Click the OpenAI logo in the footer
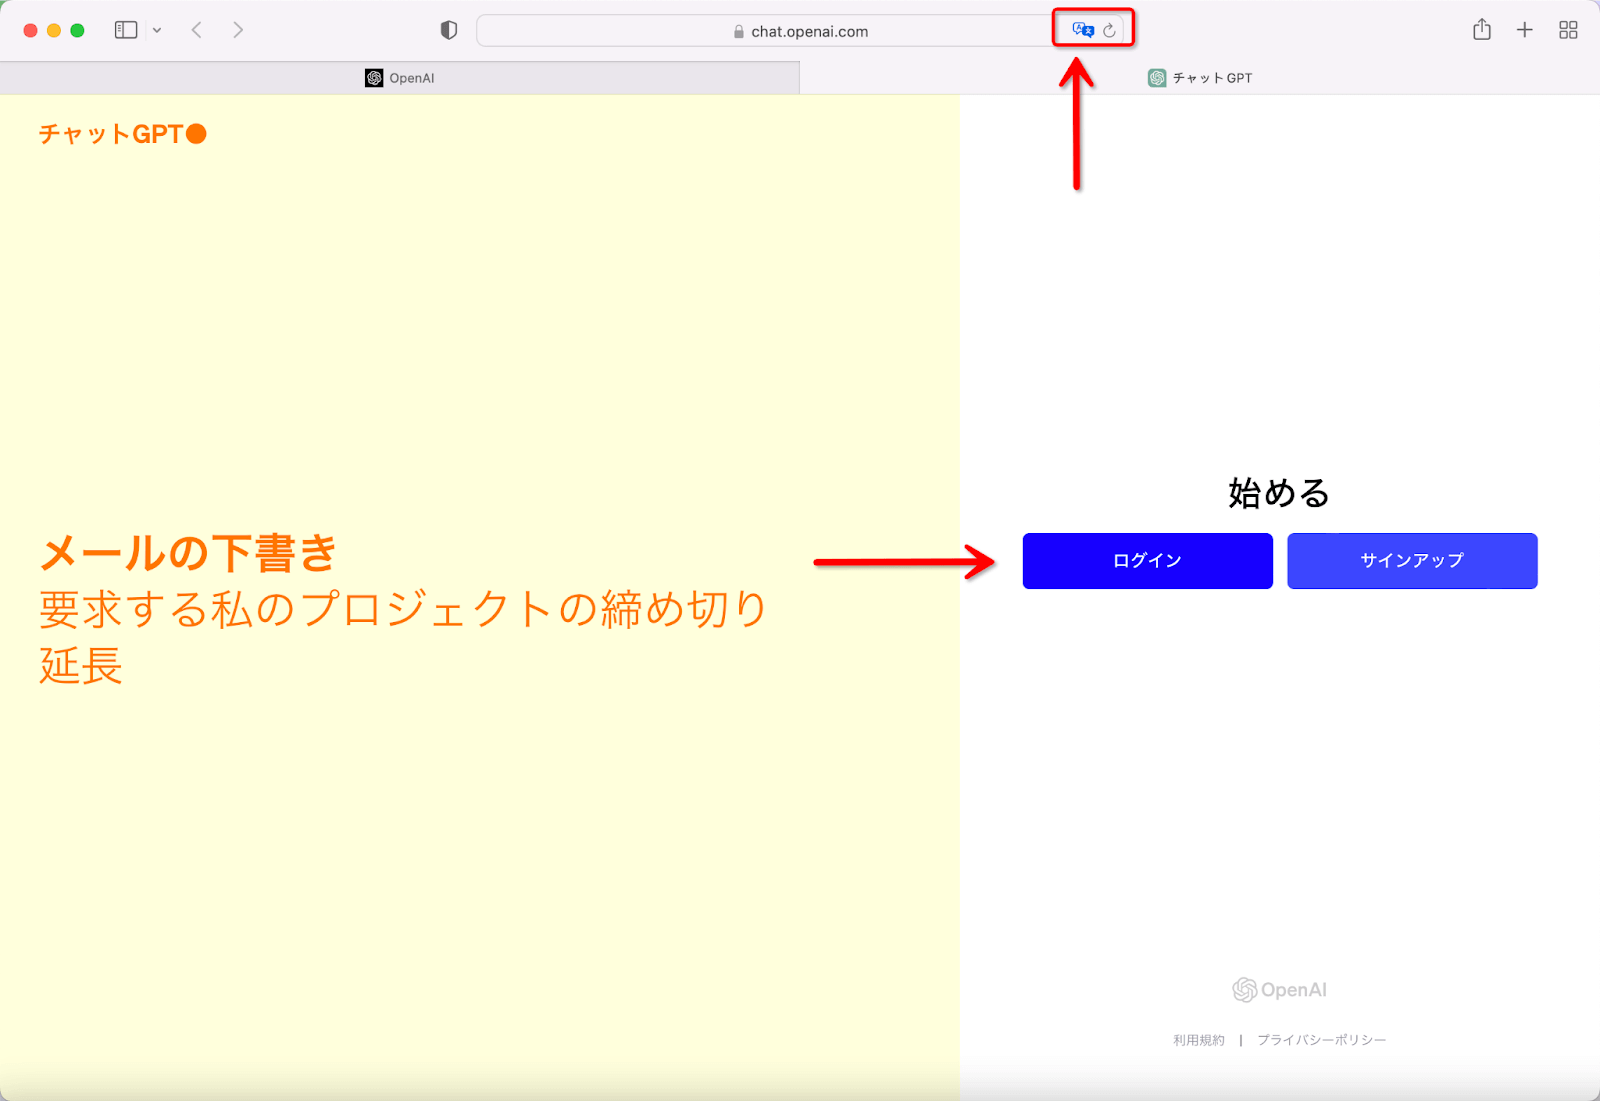The image size is (1600, 1101). point(1279,990)
